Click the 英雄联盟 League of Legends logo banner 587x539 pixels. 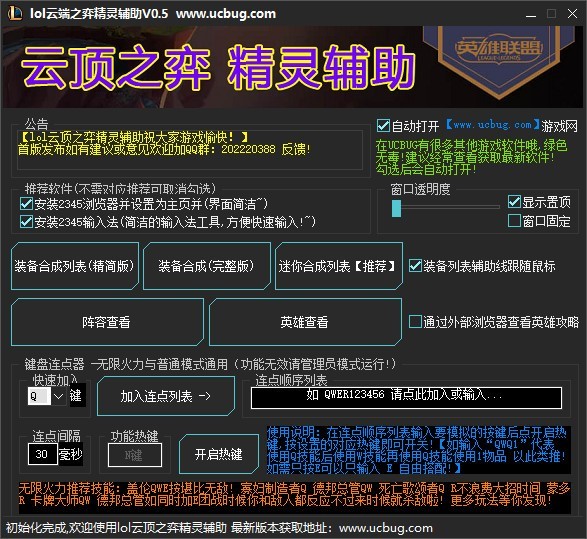(499, 62)
